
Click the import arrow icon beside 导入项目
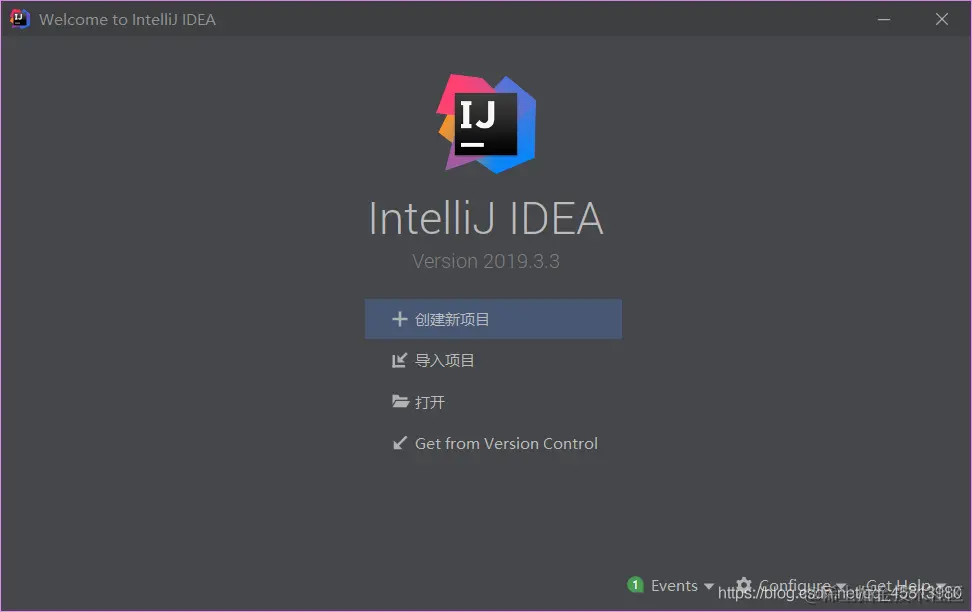pos(400,360)
